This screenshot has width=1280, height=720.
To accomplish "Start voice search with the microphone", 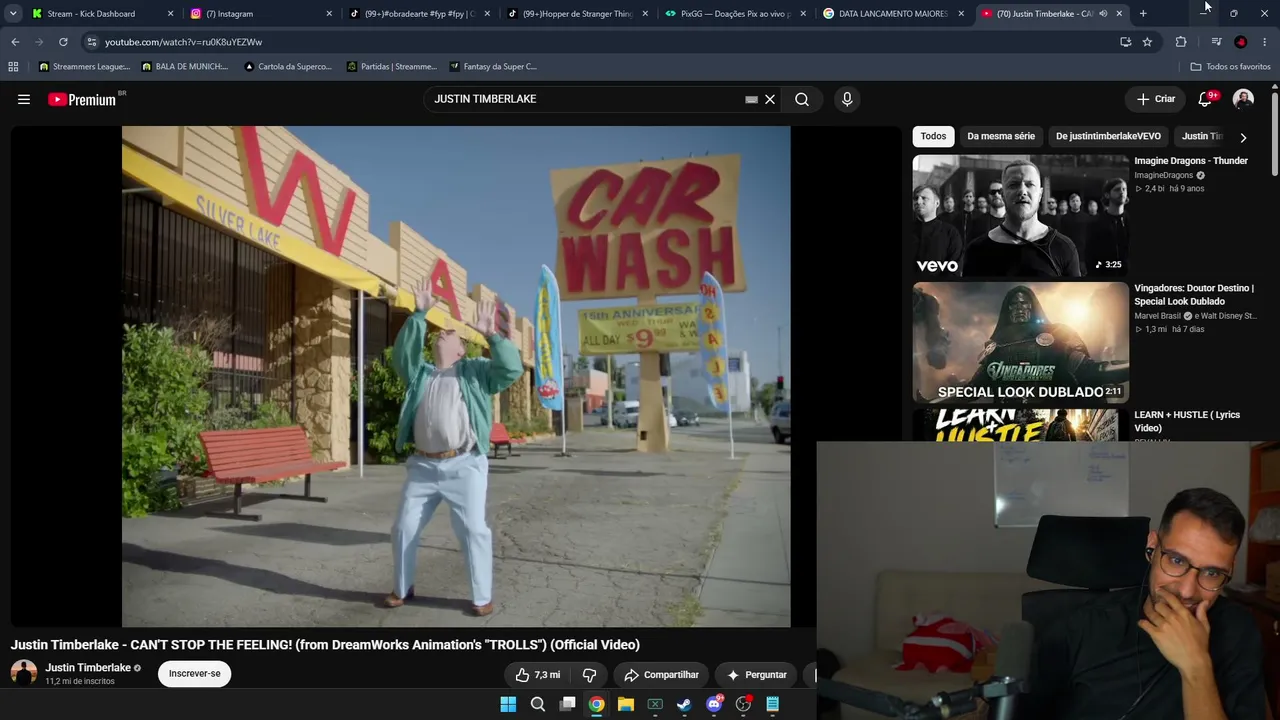I will click(x=847, y=99).
